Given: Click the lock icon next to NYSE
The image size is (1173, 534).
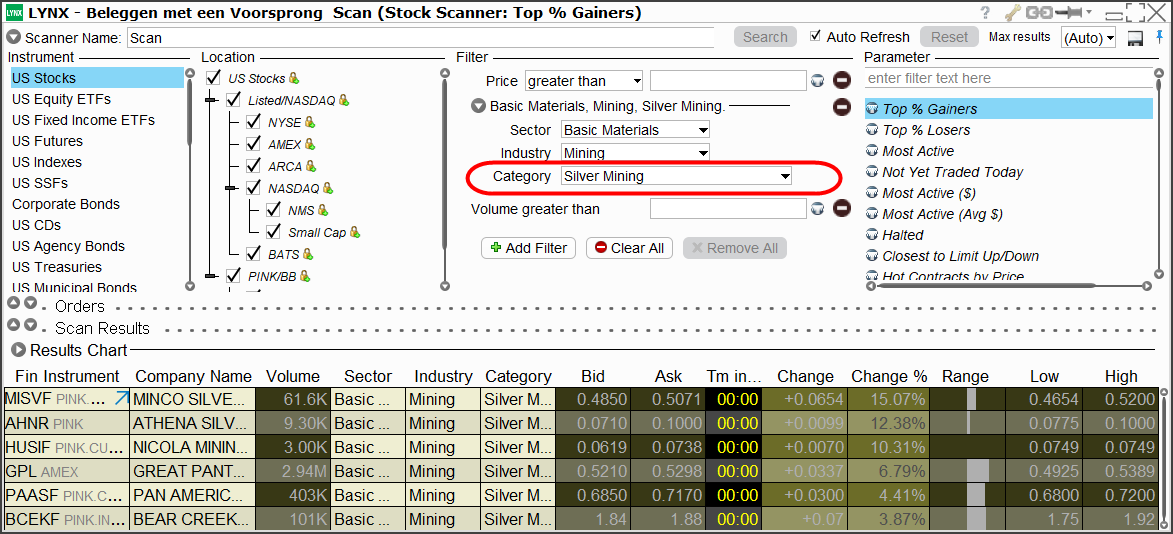Looking at the screenshot, I should pyautogui.click(x=310, y=122).
